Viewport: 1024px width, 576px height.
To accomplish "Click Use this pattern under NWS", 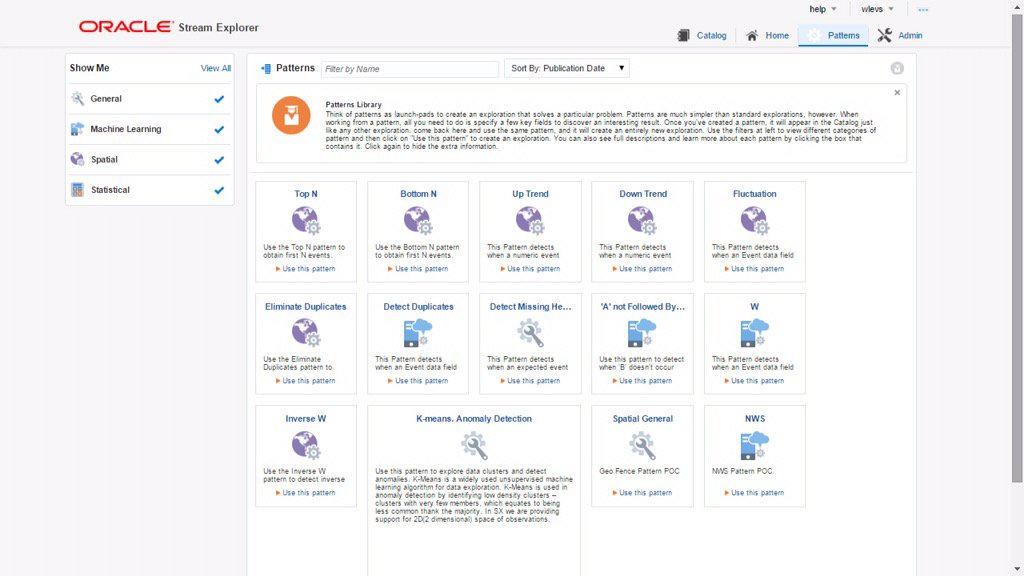I will (x=754, y=493).
